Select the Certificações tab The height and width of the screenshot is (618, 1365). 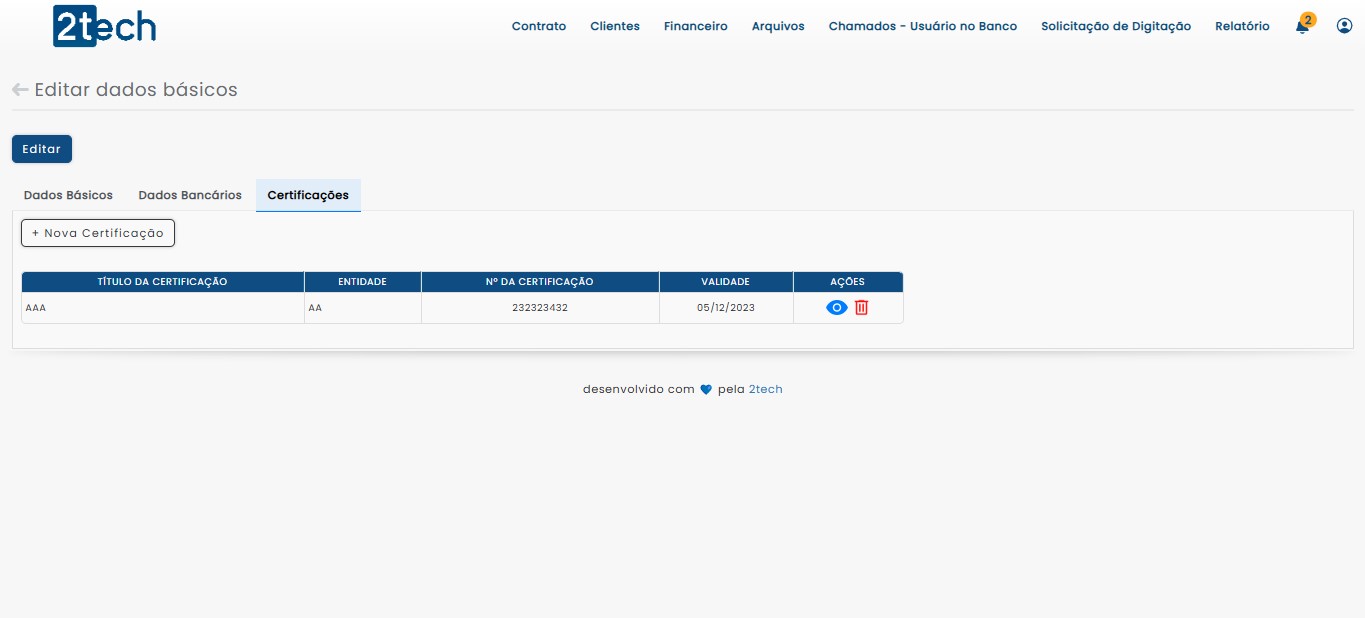pos(308,195)
